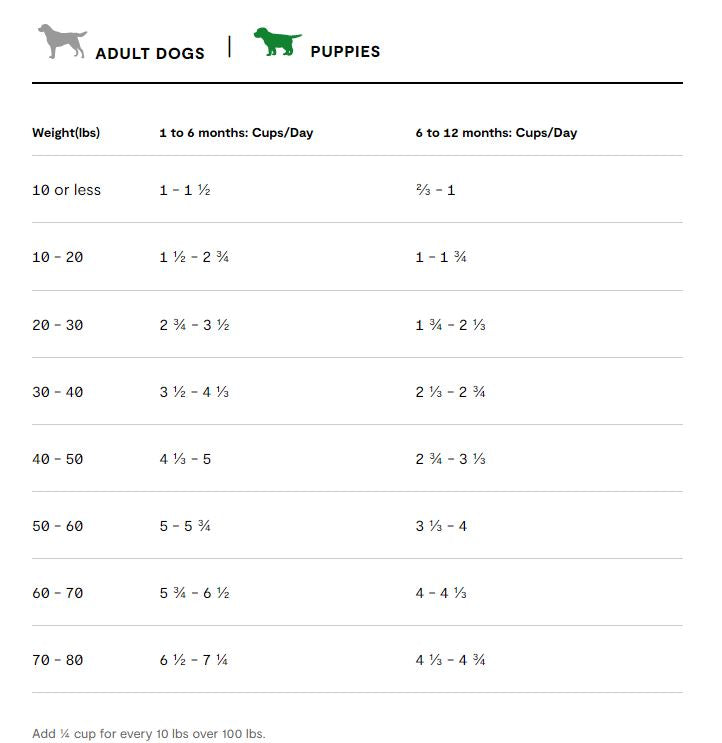722x743 pixels.
Task: Click the 30 - 40 weight row label
Action: tap(57, 392)
